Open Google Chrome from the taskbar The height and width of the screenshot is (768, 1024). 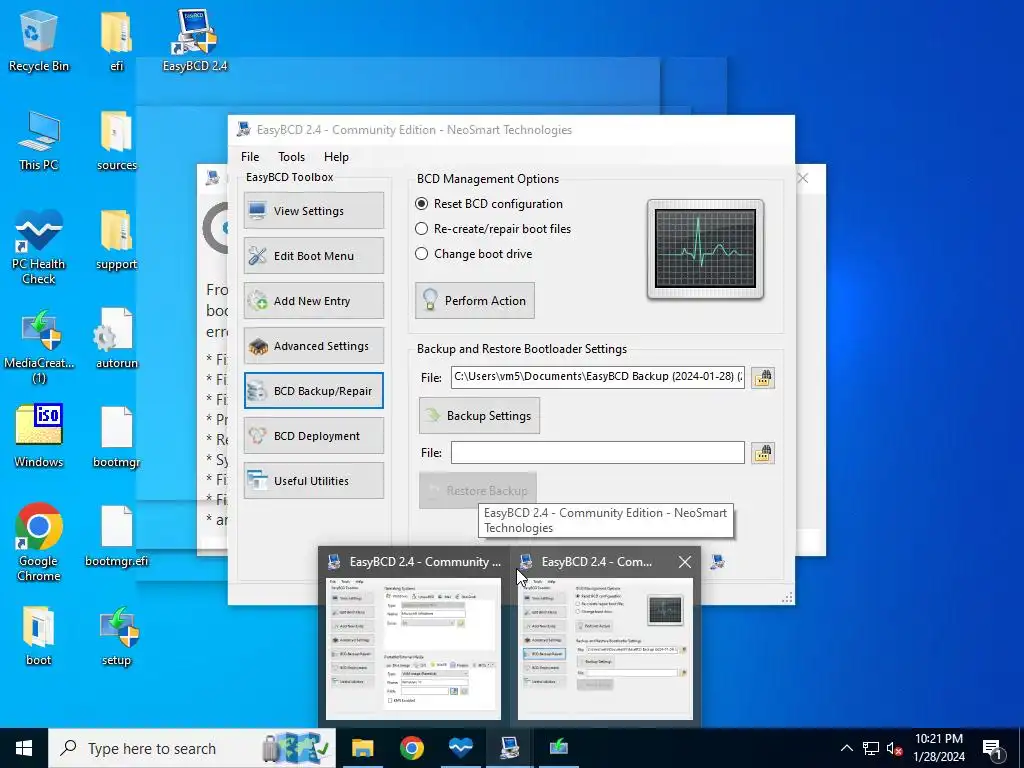click(411, 748)
